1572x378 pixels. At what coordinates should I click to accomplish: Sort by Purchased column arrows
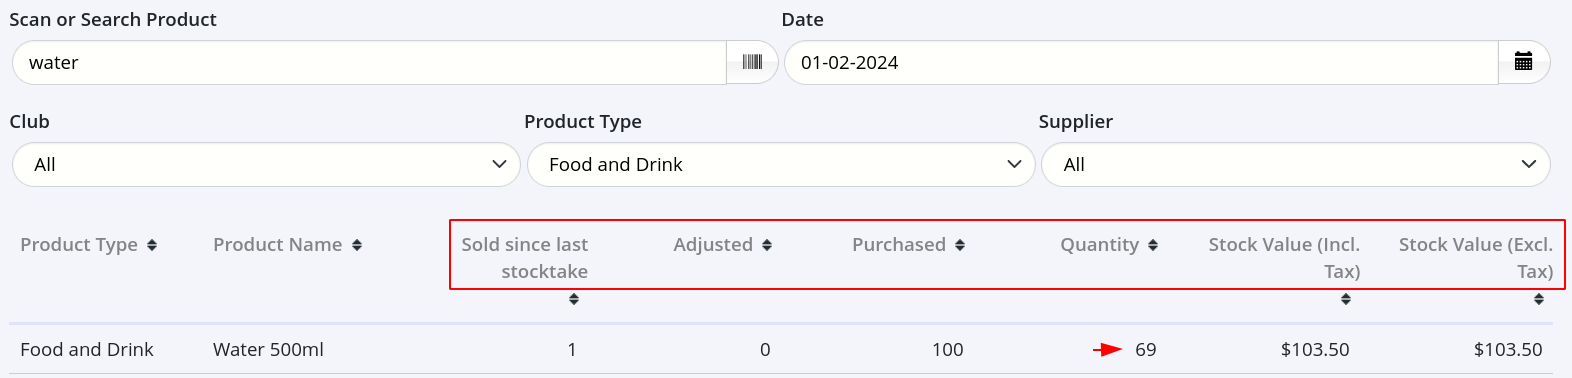click(960, 245)
